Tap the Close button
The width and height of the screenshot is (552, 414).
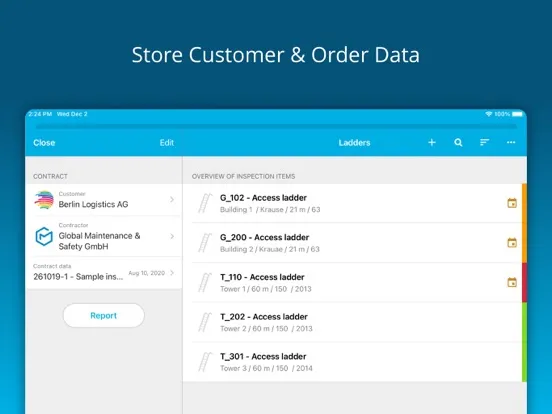(x=44, y=143)
